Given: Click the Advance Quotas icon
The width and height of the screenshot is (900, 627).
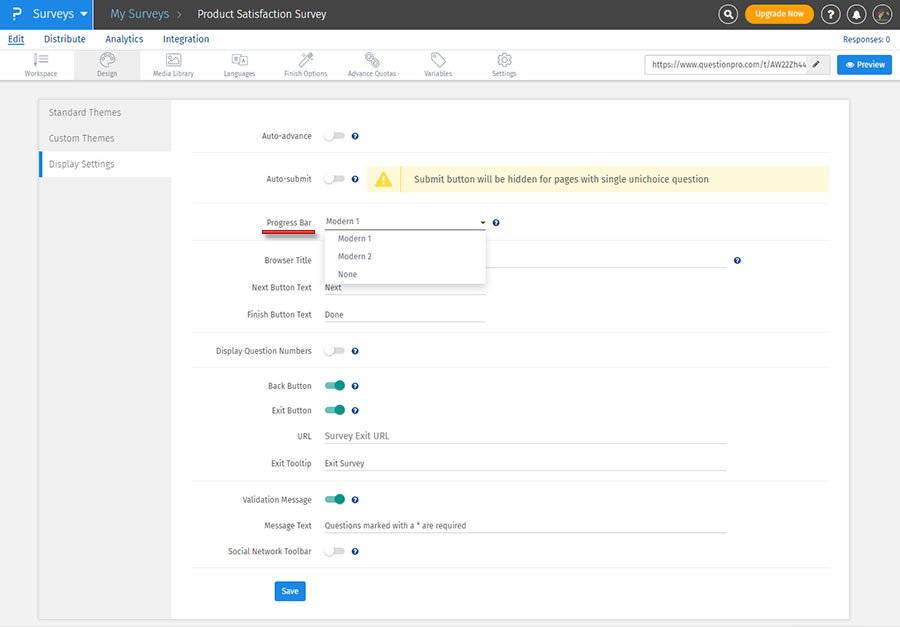Looking at the screenshot, I should (371, 64).
